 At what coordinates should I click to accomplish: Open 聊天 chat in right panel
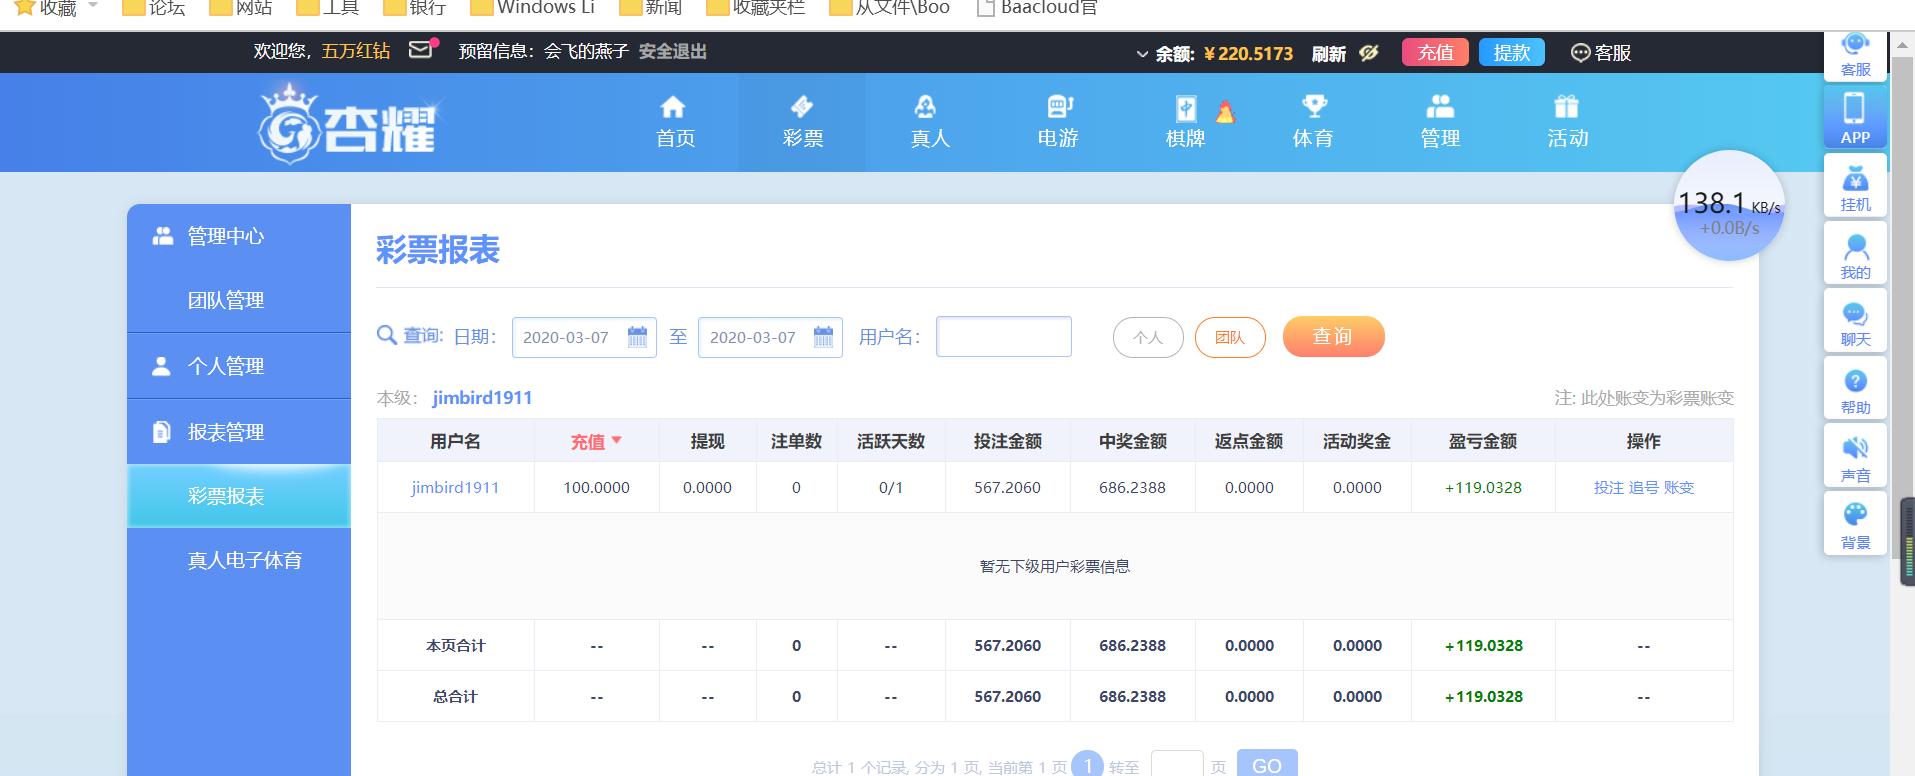(x=1855, y=321)
